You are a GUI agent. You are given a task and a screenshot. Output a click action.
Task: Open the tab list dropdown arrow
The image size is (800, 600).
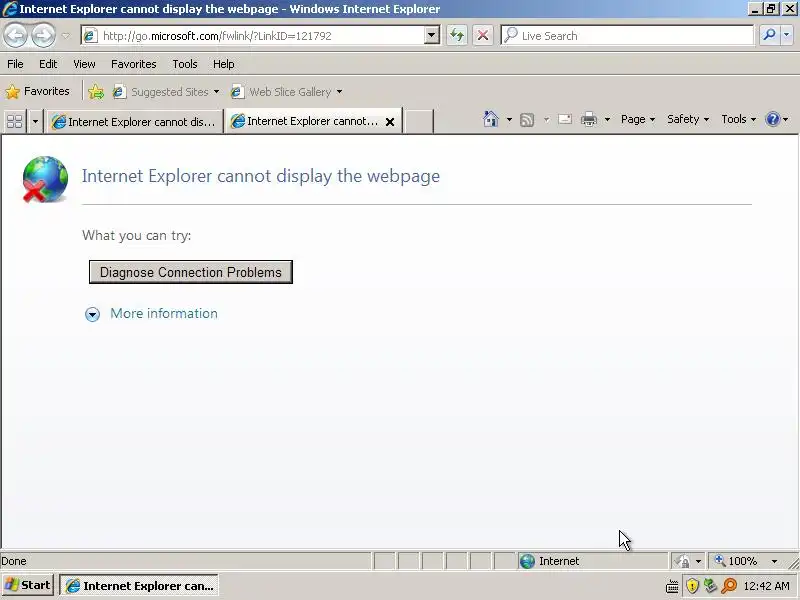pyautogui.click(x=35, y=121)
